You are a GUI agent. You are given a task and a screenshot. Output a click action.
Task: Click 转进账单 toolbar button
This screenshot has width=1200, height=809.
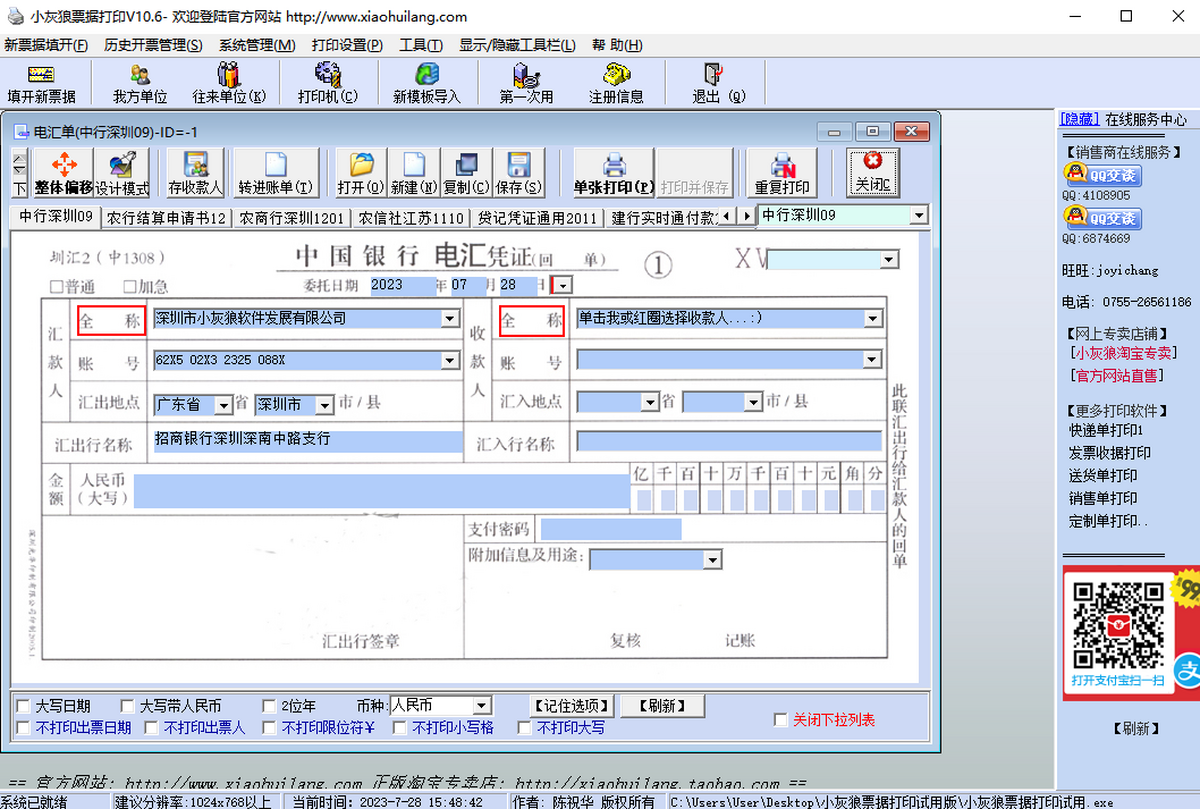tap(275, 174)
